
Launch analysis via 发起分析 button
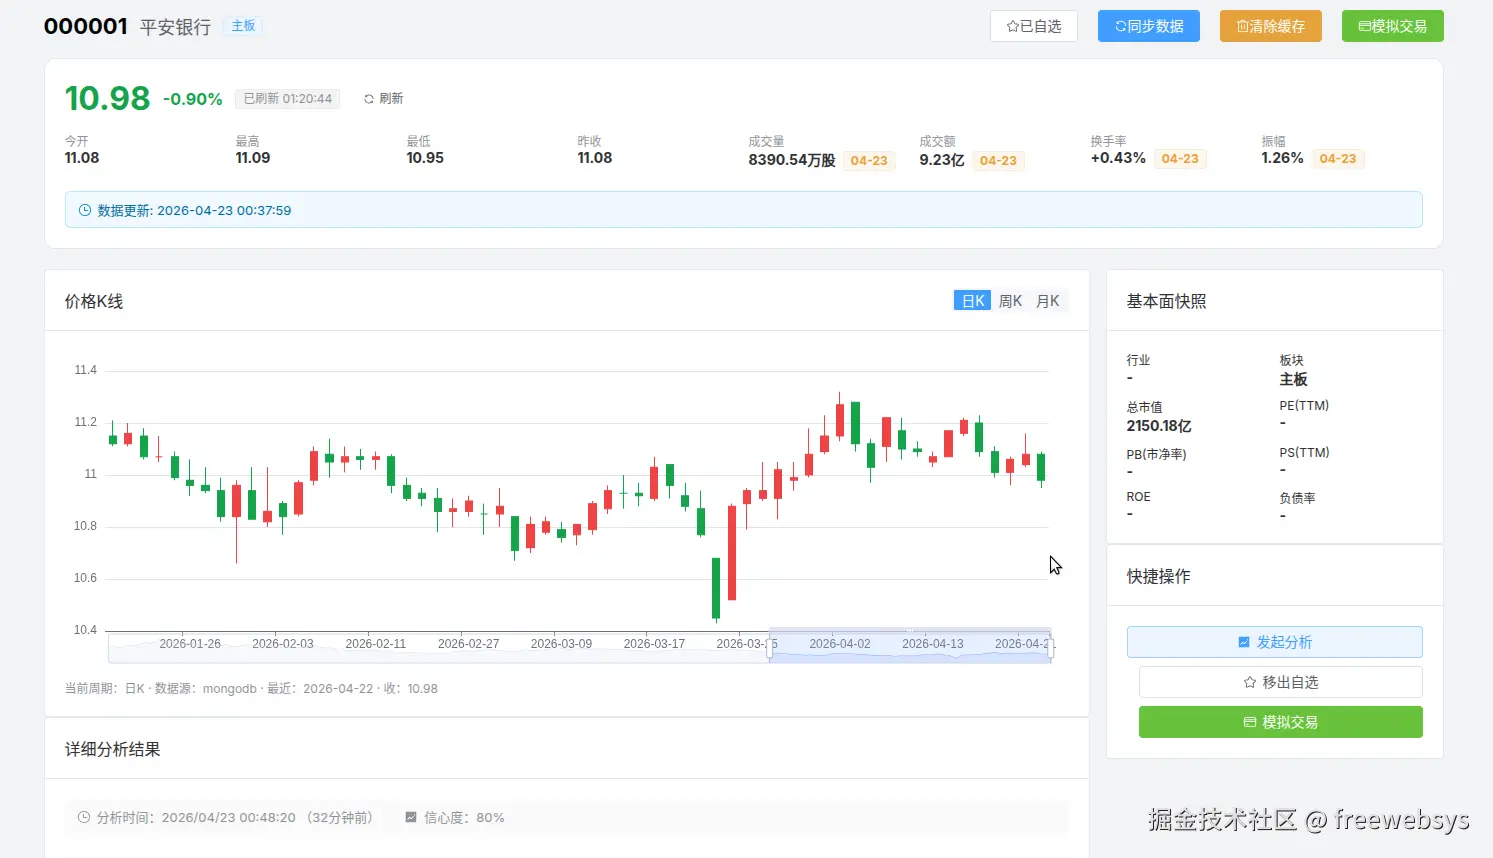point(1274,641)
